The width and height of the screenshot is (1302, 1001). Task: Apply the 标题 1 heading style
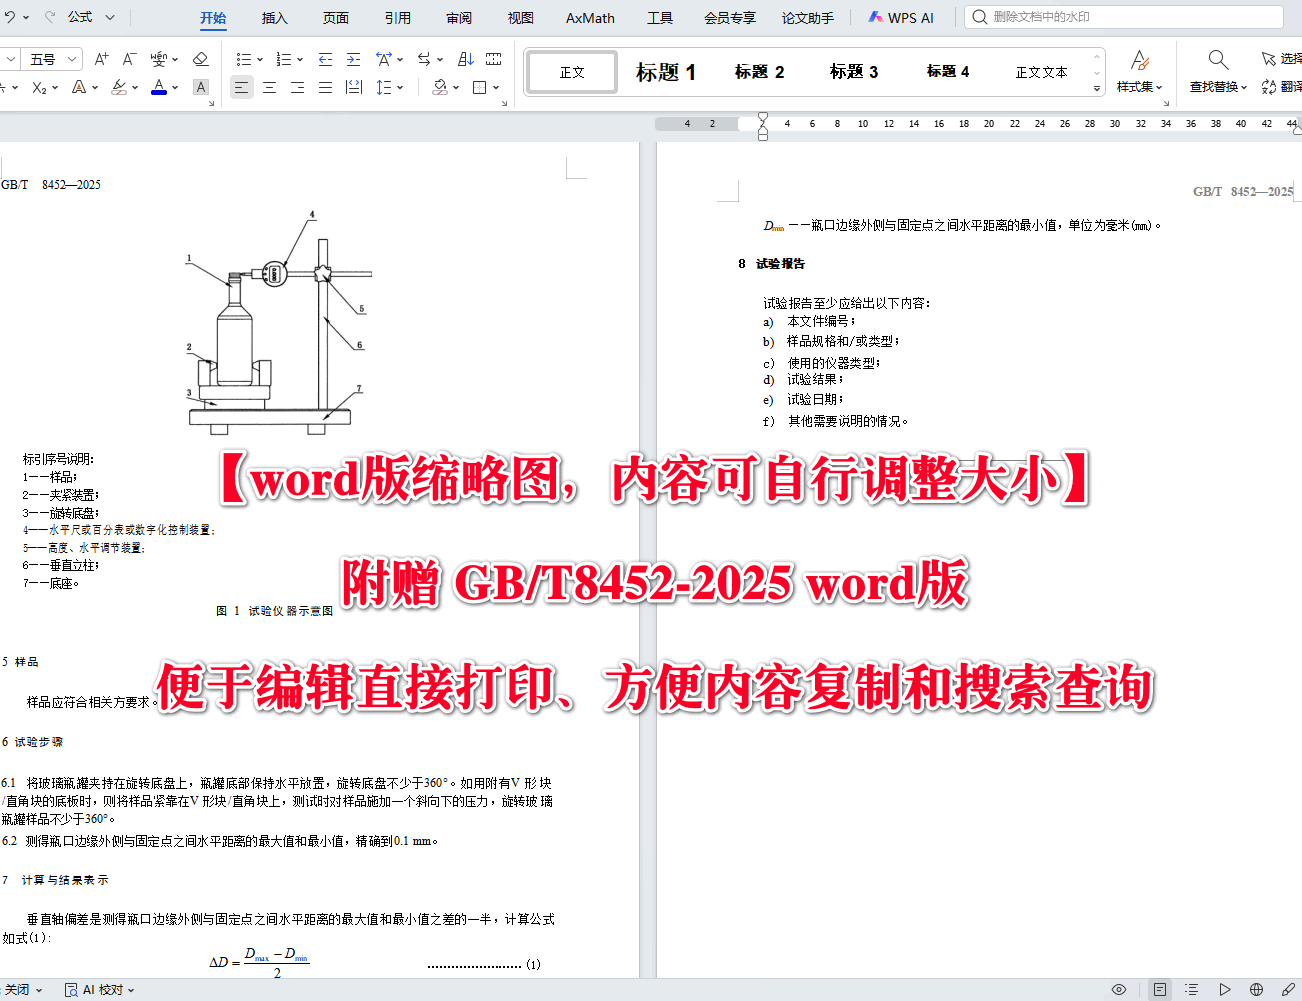pyautogui.click(x=665, y=71)
